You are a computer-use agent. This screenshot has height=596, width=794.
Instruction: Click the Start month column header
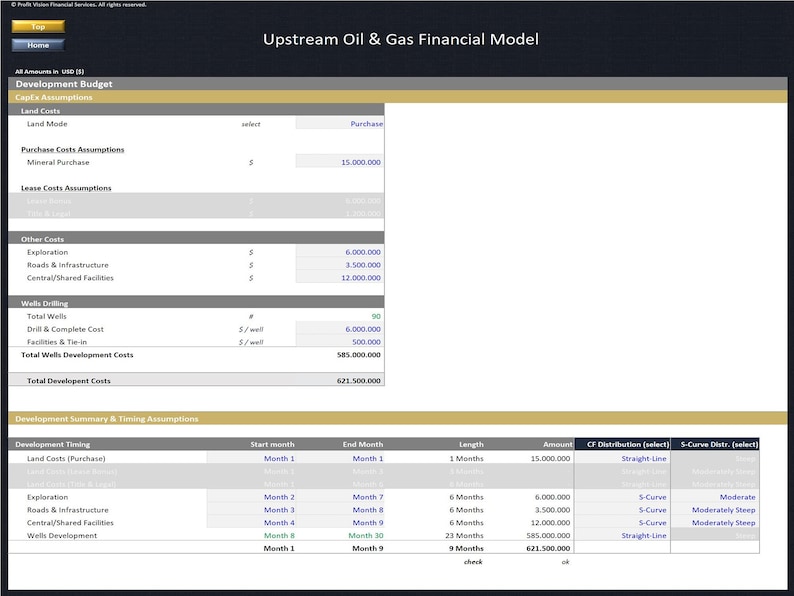click(x=272, y=444)
